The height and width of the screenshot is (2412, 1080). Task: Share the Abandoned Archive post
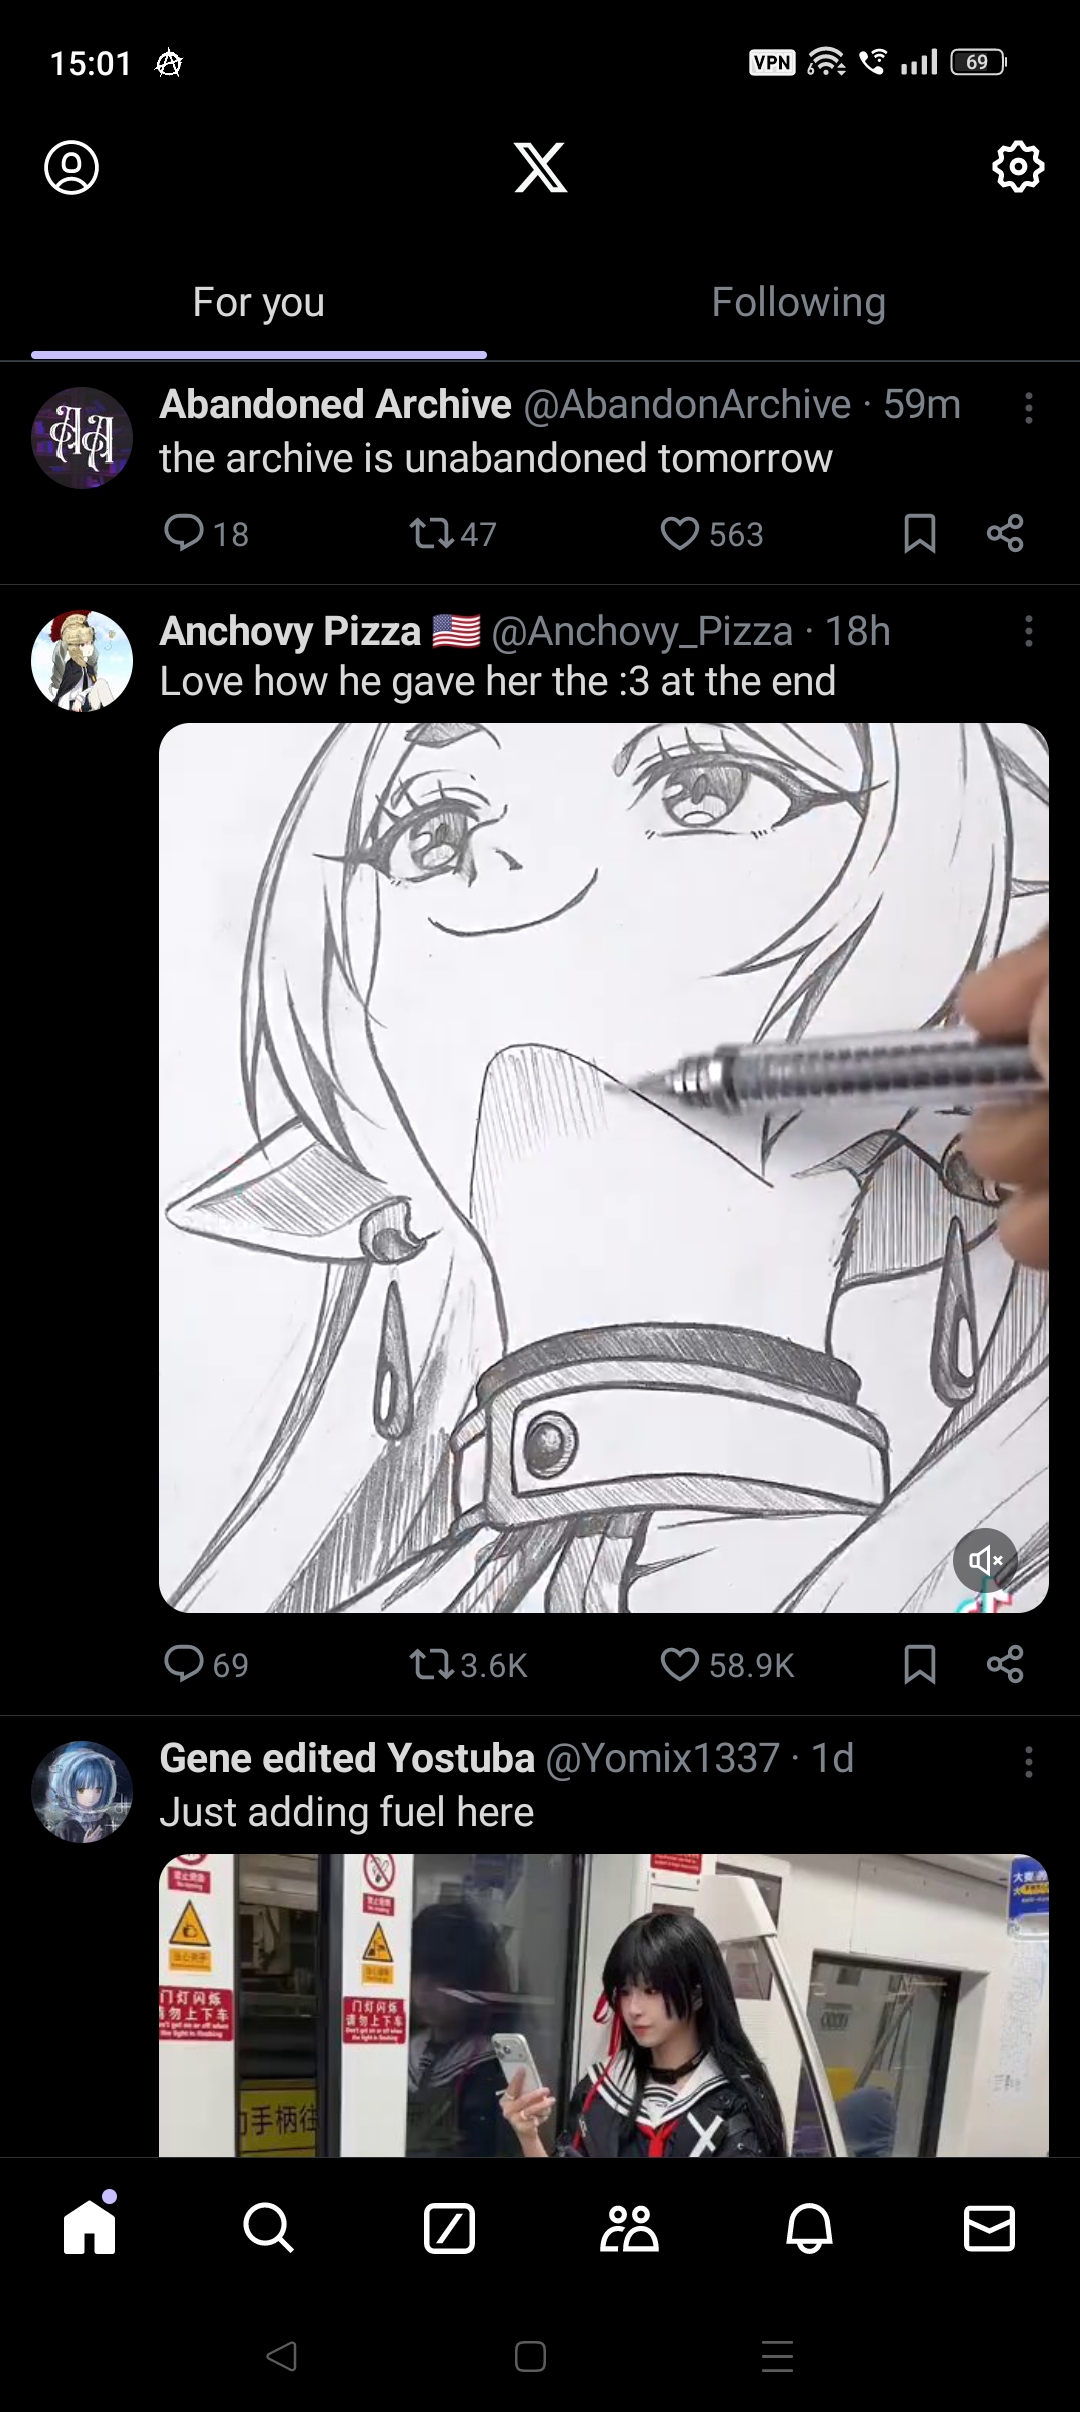[x=1005, y=533]
